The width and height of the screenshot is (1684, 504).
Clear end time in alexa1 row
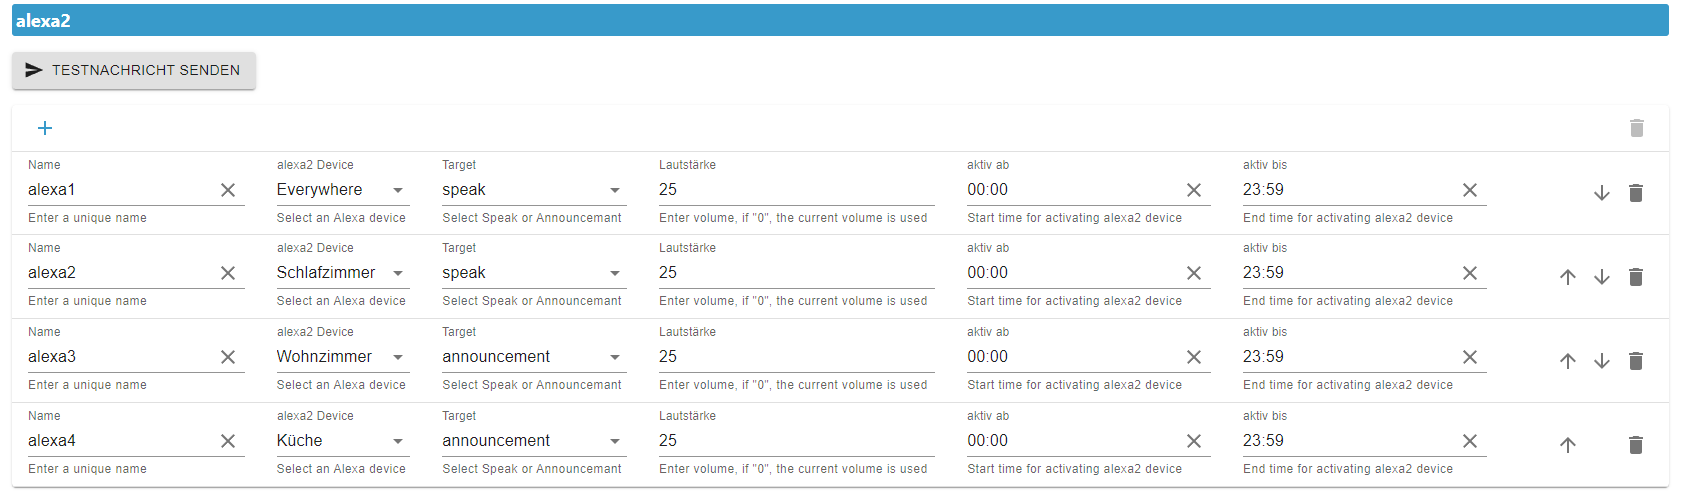point(1470,190)
